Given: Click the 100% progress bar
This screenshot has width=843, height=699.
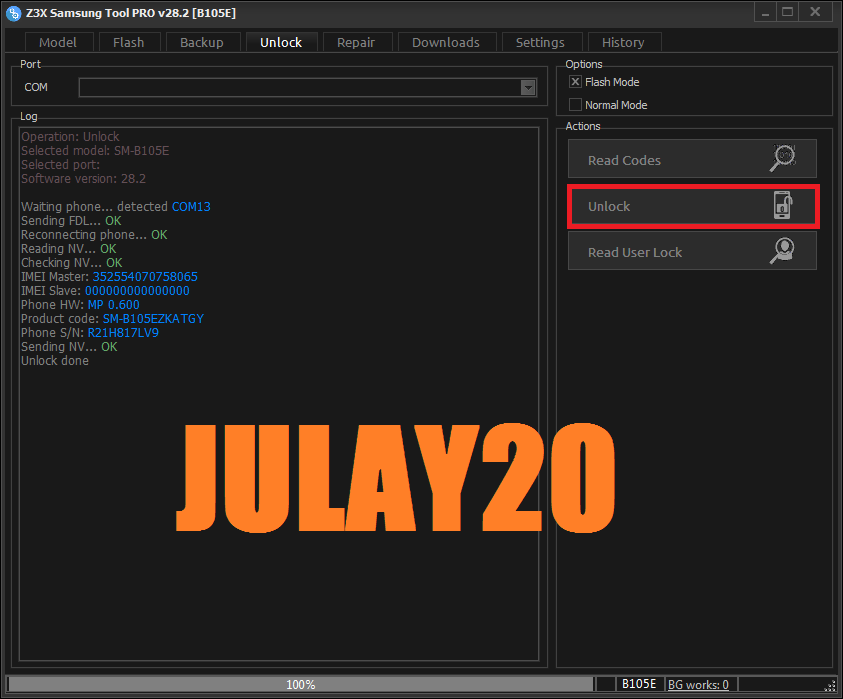Looking at the screenshot, I should [301, 684].
